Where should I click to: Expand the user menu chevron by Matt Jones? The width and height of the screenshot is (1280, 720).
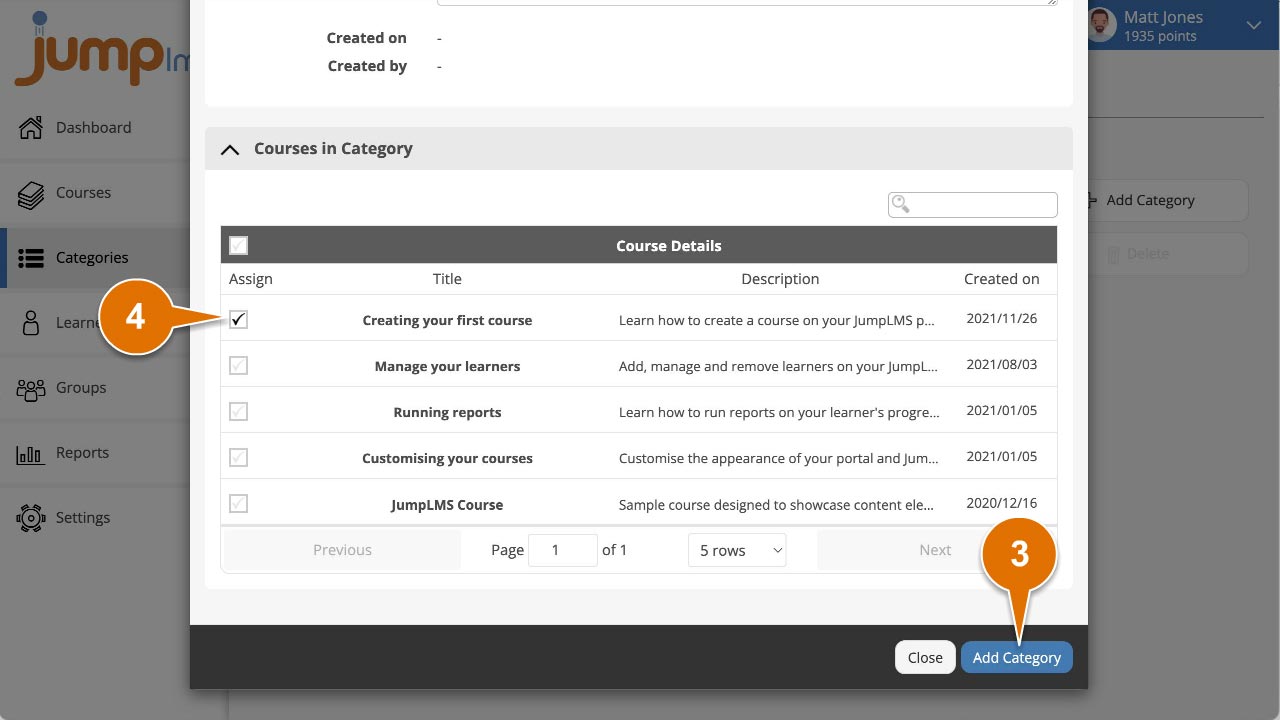coord(1253,26)
